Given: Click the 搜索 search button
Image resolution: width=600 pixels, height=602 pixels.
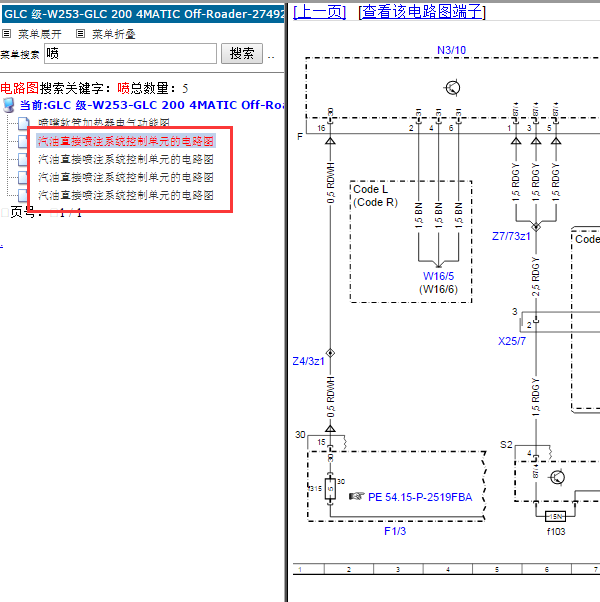Looking at the screenshot, I should tap(242, 53).
